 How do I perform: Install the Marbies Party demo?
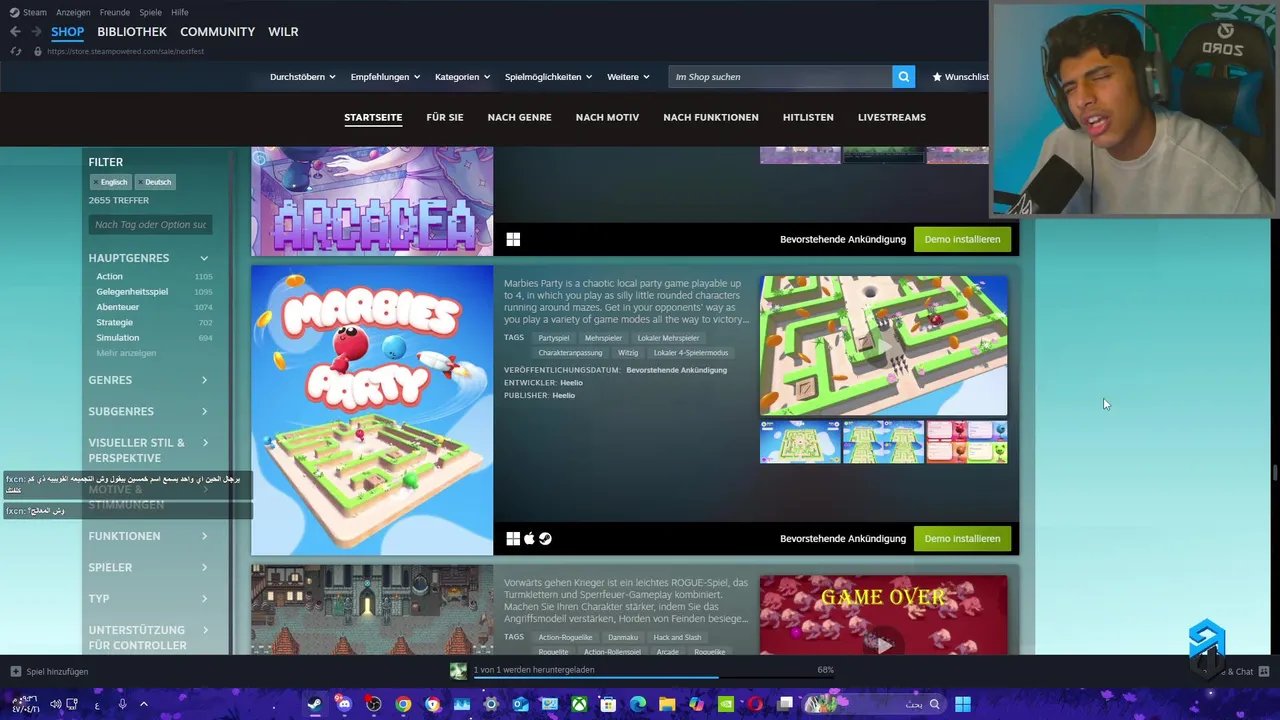962,538
